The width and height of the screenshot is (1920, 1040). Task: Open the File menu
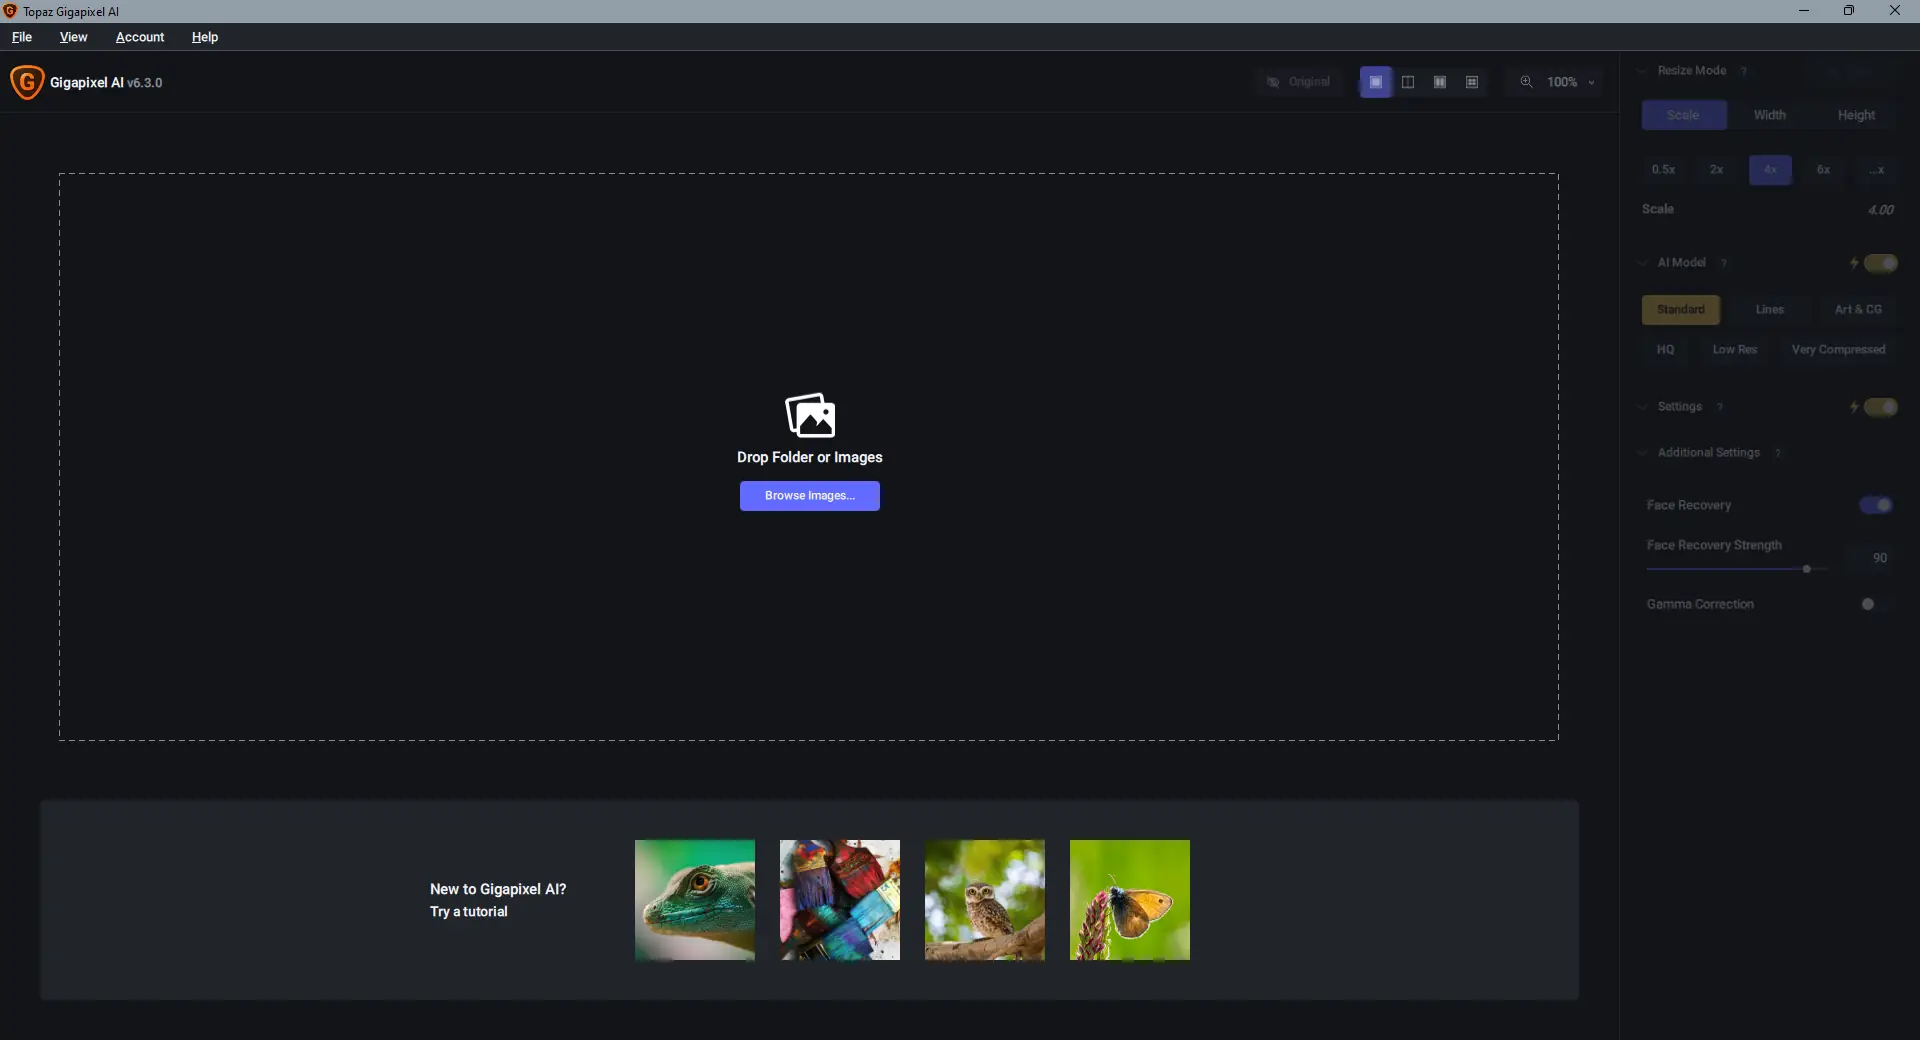pyautogui.click(x=22, y=37)
